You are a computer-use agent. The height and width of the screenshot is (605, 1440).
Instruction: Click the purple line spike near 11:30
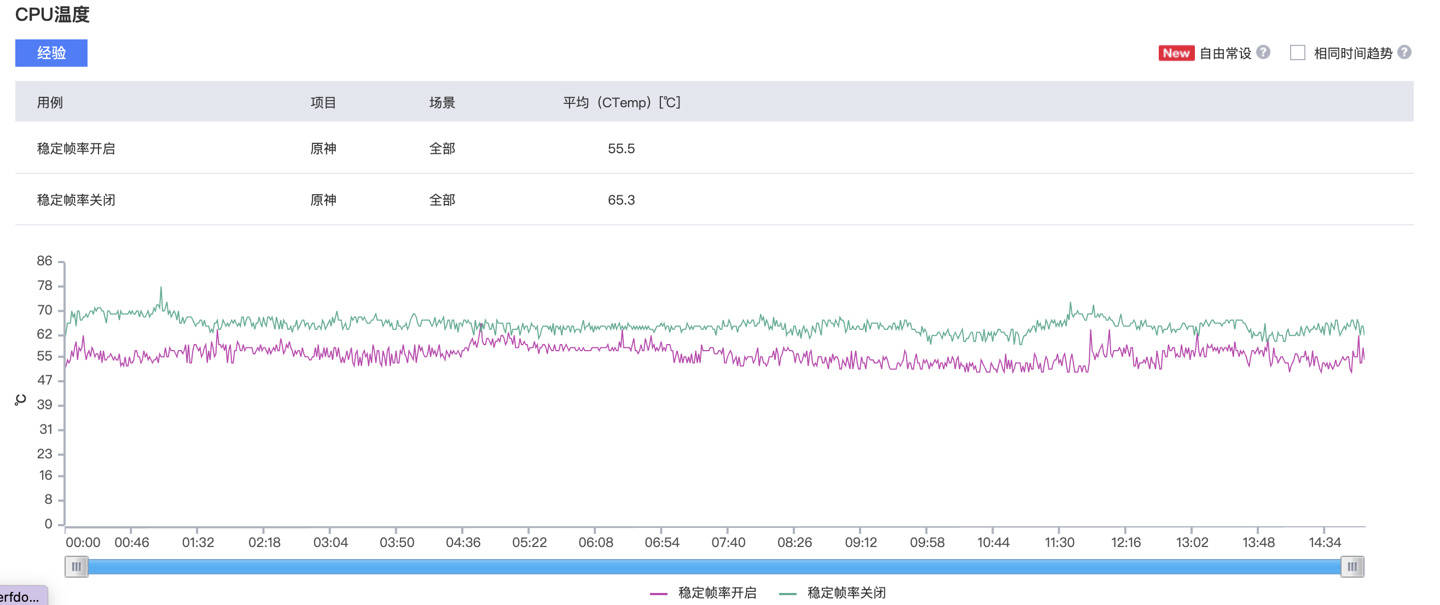click(1090, 333)
